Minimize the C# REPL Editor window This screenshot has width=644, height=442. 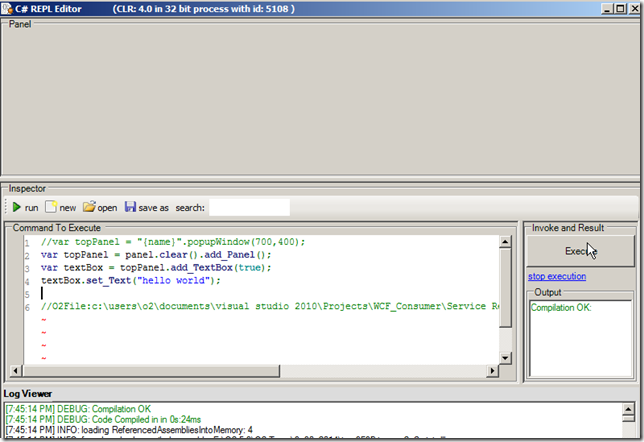pos(607,9)
